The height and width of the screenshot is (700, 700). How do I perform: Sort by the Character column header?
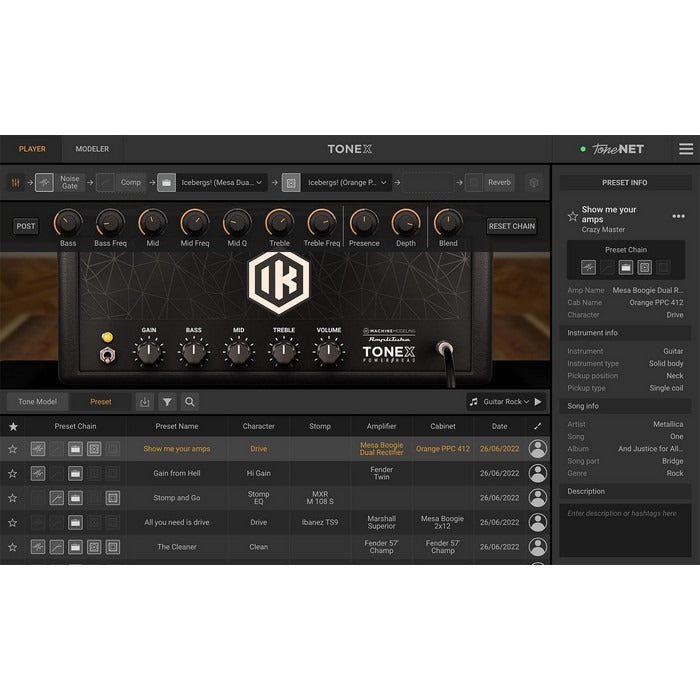[x=258, y=426]
